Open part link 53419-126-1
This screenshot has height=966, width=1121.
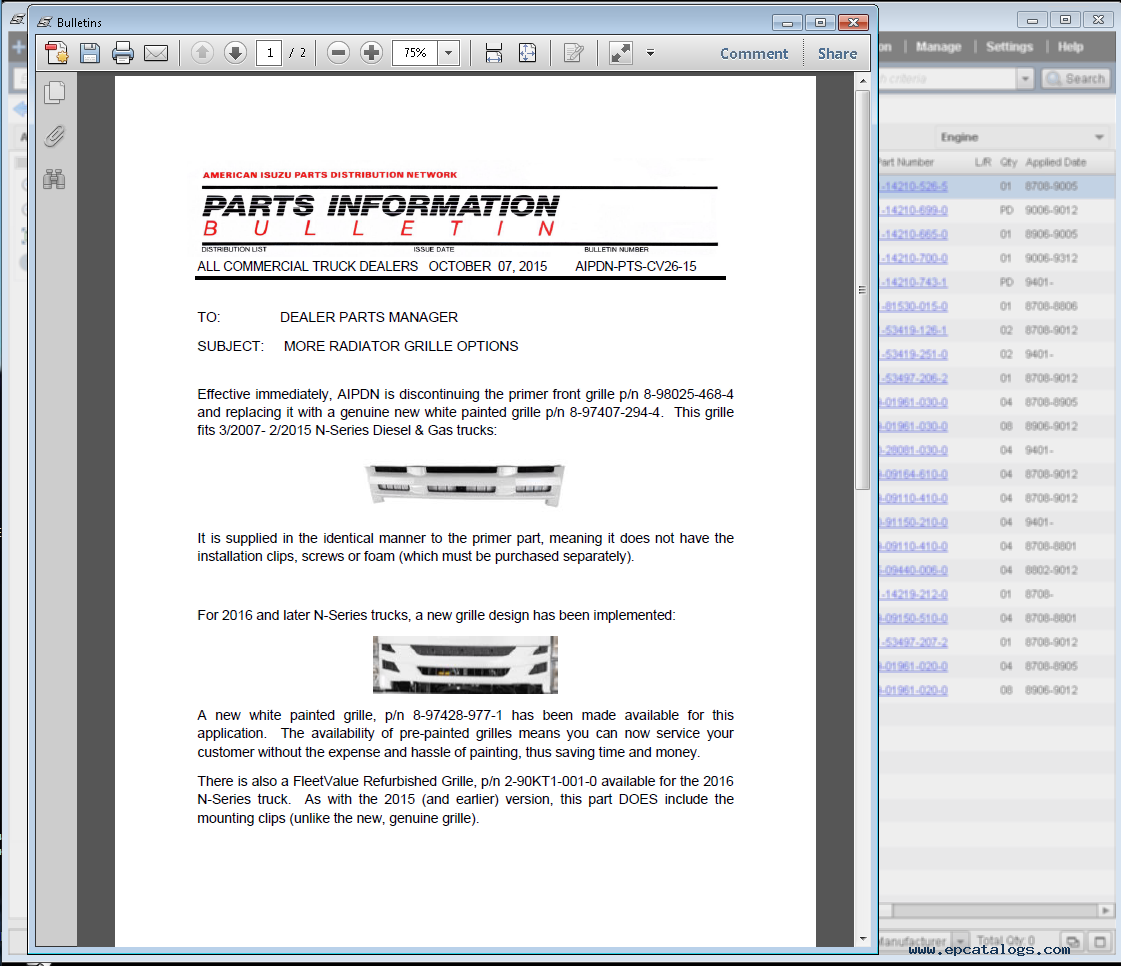coord(914,330)
